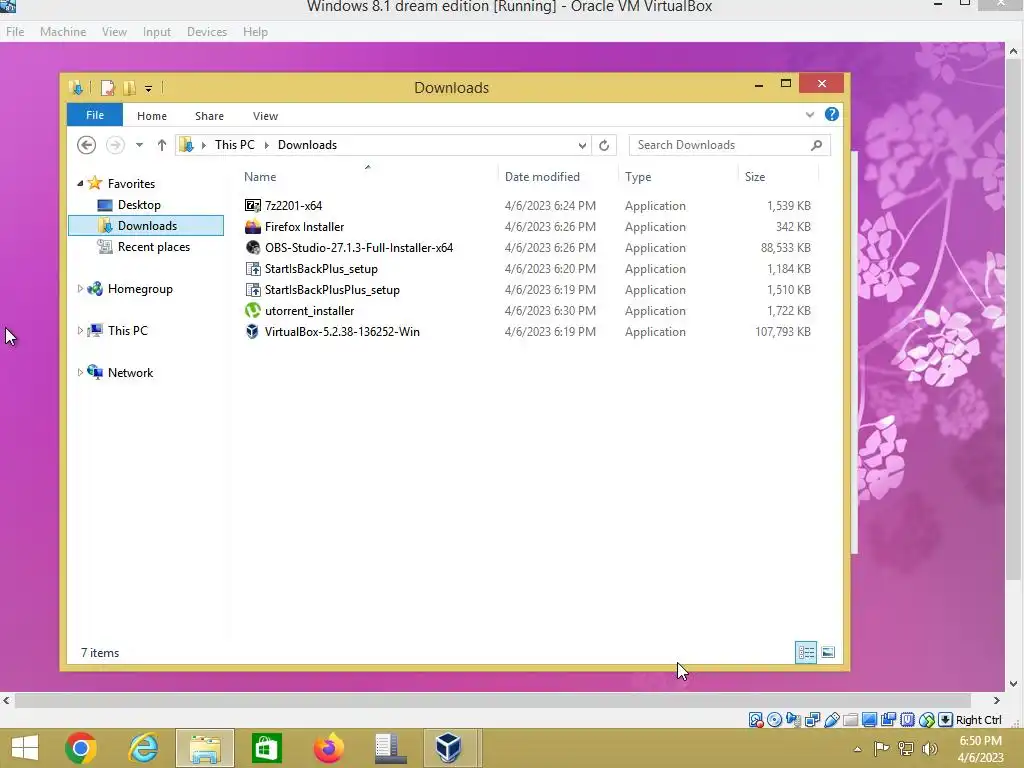Image resolution: width=1024 pixels, height=768 pixels.
Task: Click the 107,793 KB size cell
Action: pos(783,332)
